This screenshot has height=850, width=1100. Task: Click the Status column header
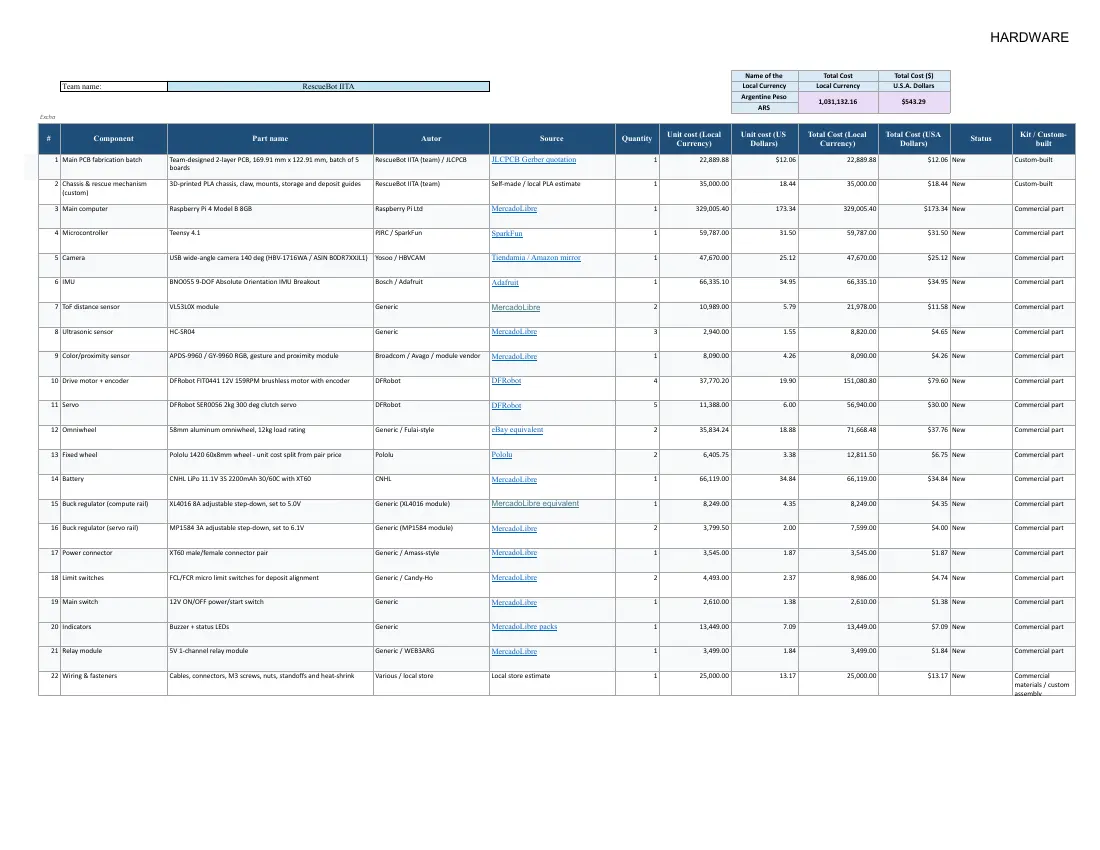tap(981, 139)
